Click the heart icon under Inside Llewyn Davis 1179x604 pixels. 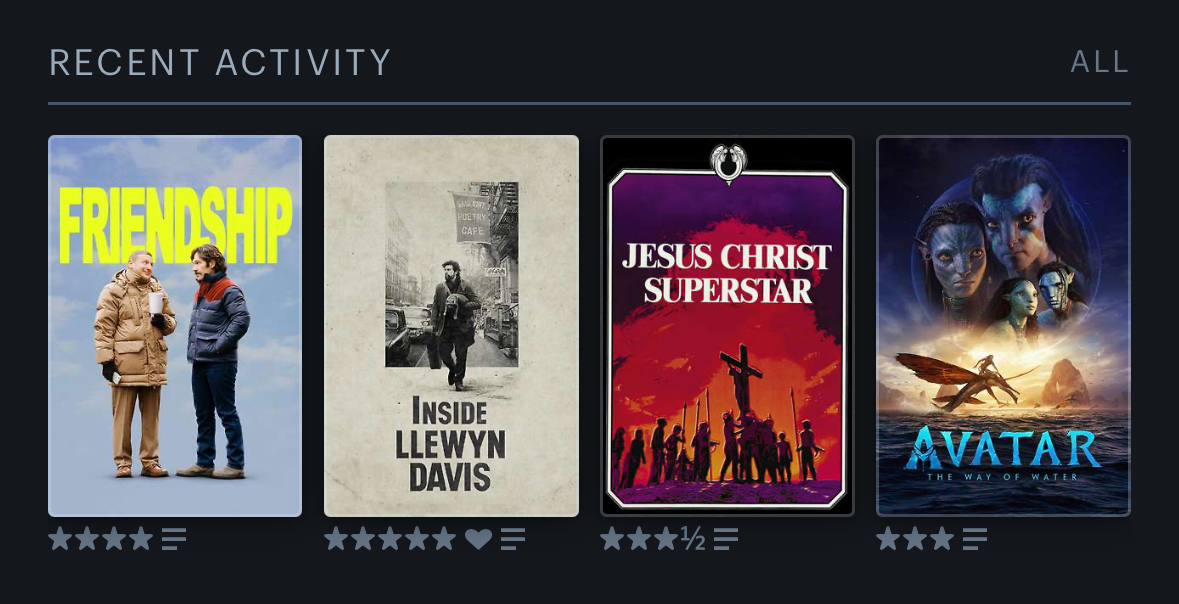pos(478,539)
